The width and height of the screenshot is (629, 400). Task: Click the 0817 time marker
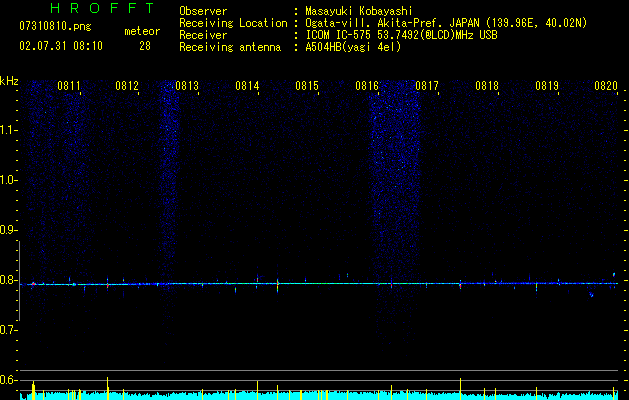coord(427,86)
